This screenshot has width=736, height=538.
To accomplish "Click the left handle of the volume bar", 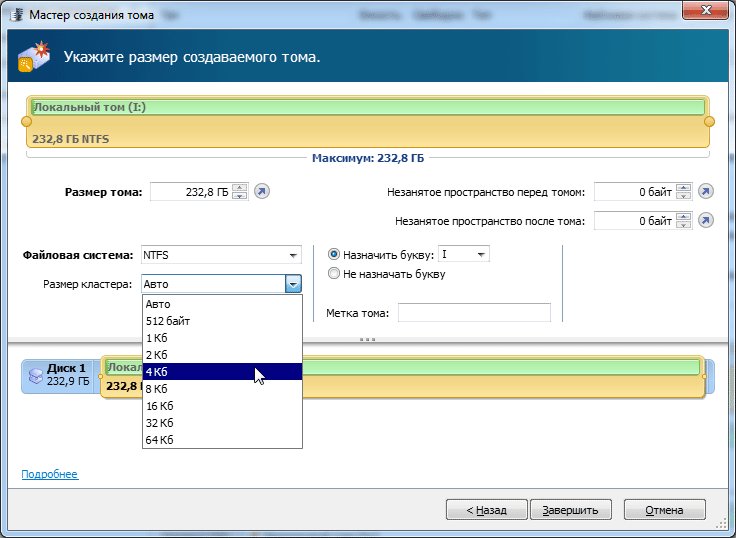I will tap(27, 121).
